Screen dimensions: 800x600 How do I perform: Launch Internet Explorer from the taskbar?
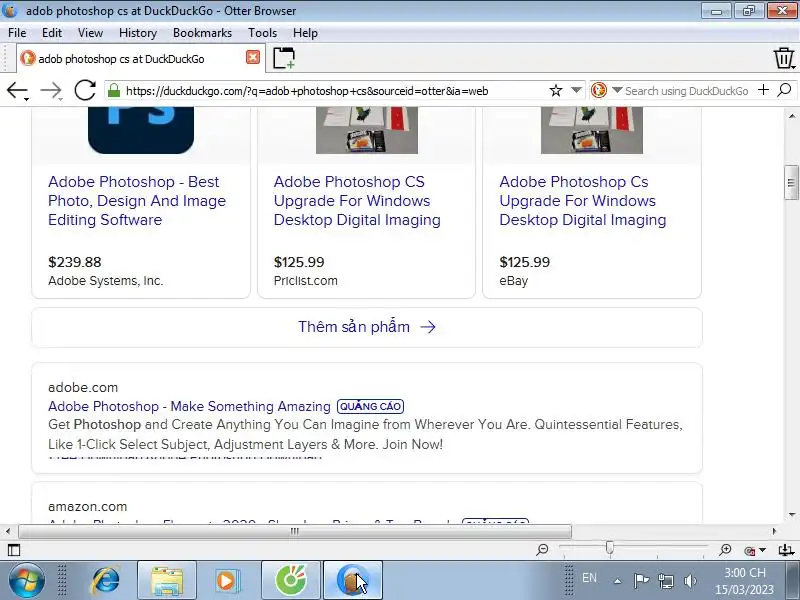click(x=106, y=580)
